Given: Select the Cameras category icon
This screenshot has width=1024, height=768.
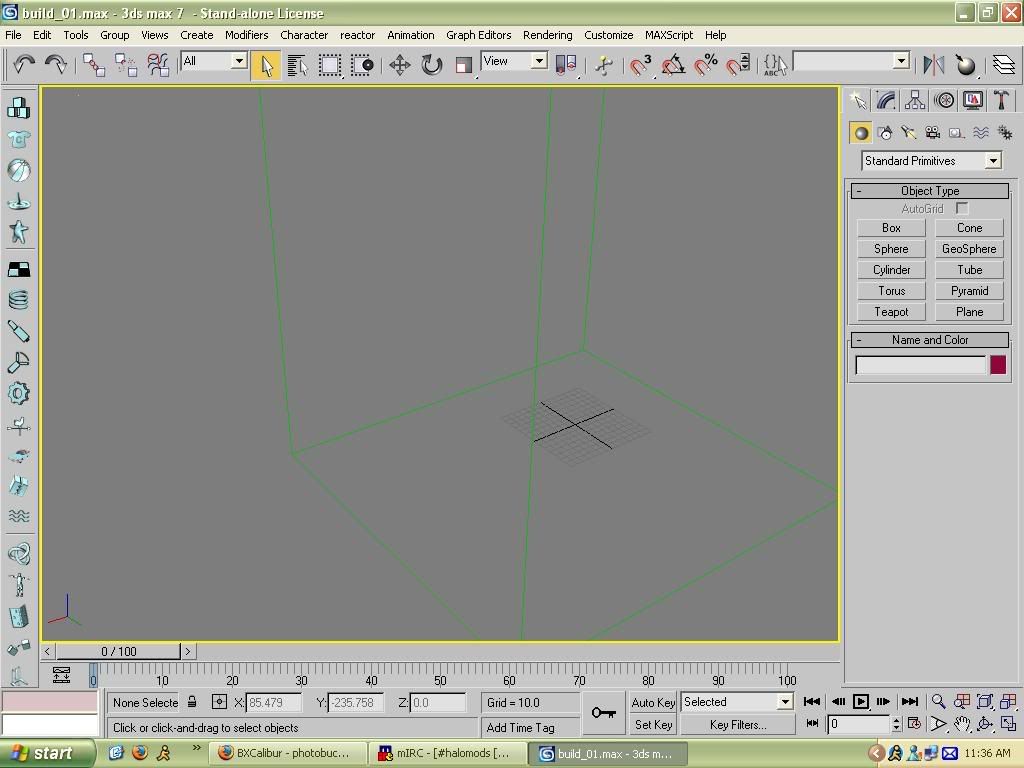Looking at the screenshot, I should point(933,133).
